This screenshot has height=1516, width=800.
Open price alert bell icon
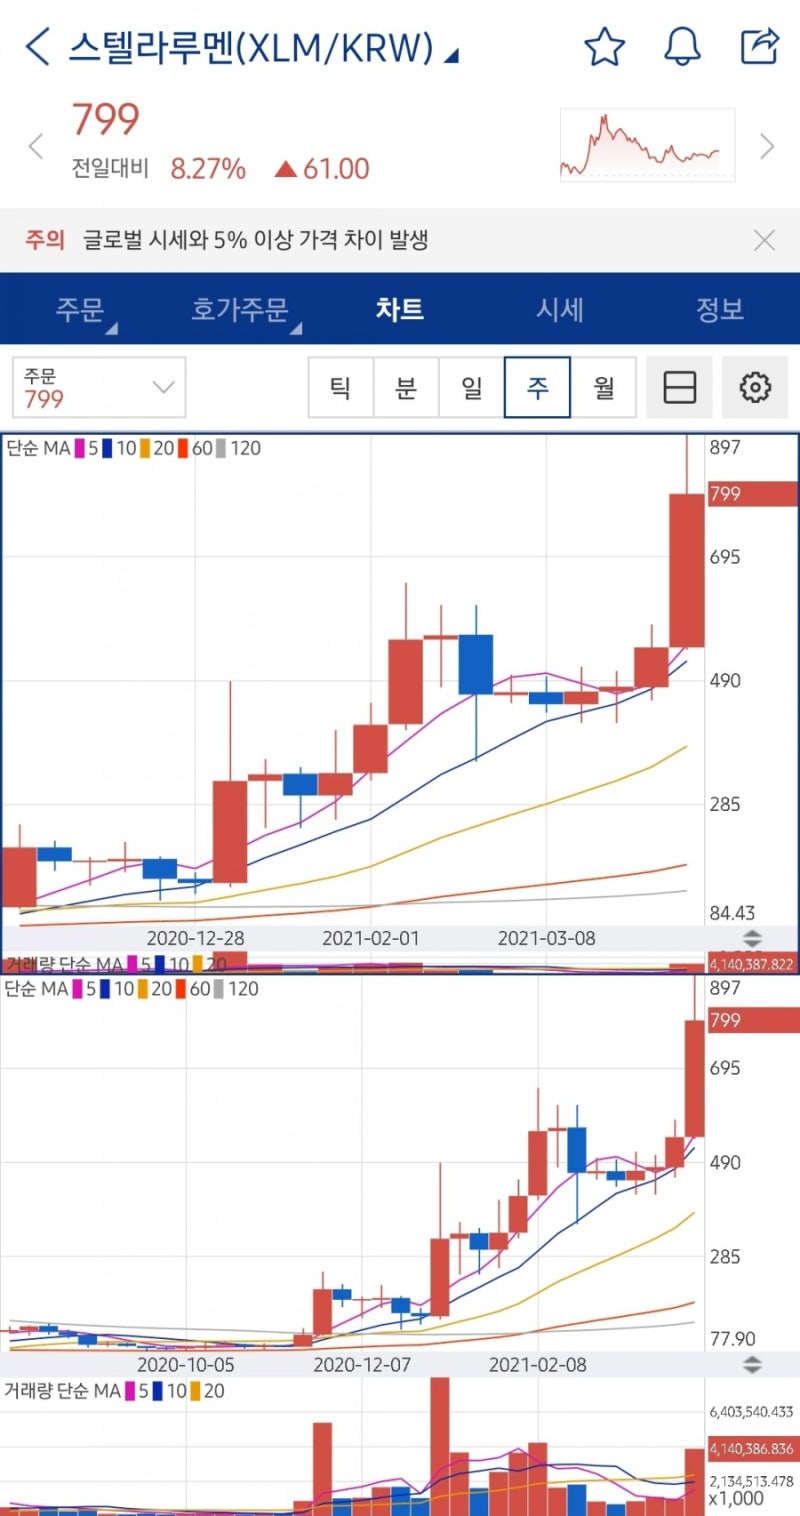(682, 47)
